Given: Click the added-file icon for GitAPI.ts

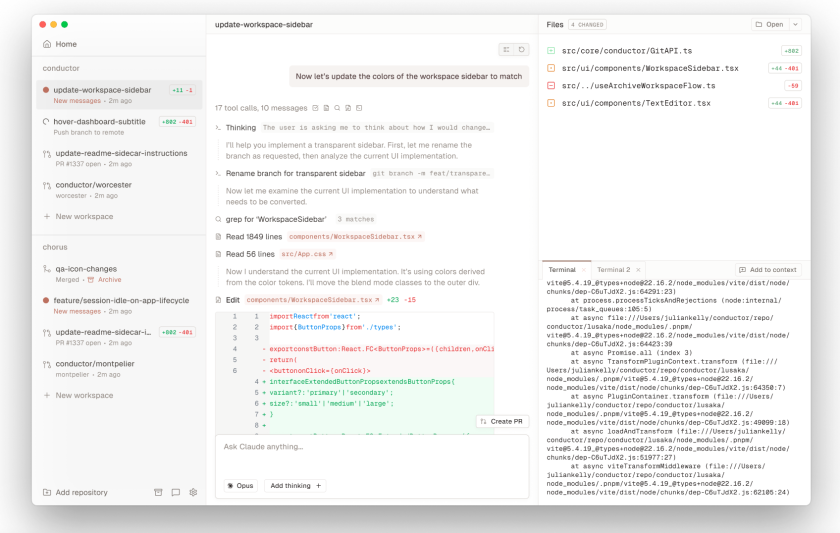Looking at the screenshot, I should (x=551, y=50).
